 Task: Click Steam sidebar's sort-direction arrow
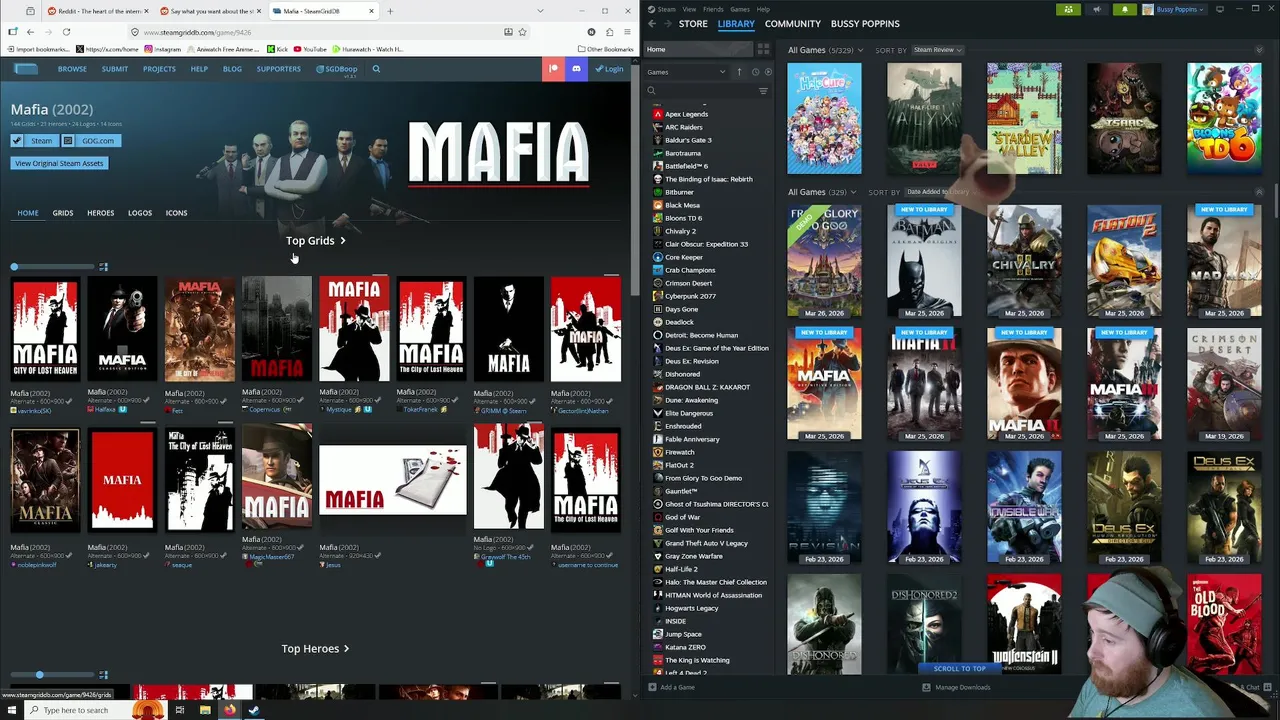pos(739,72)
